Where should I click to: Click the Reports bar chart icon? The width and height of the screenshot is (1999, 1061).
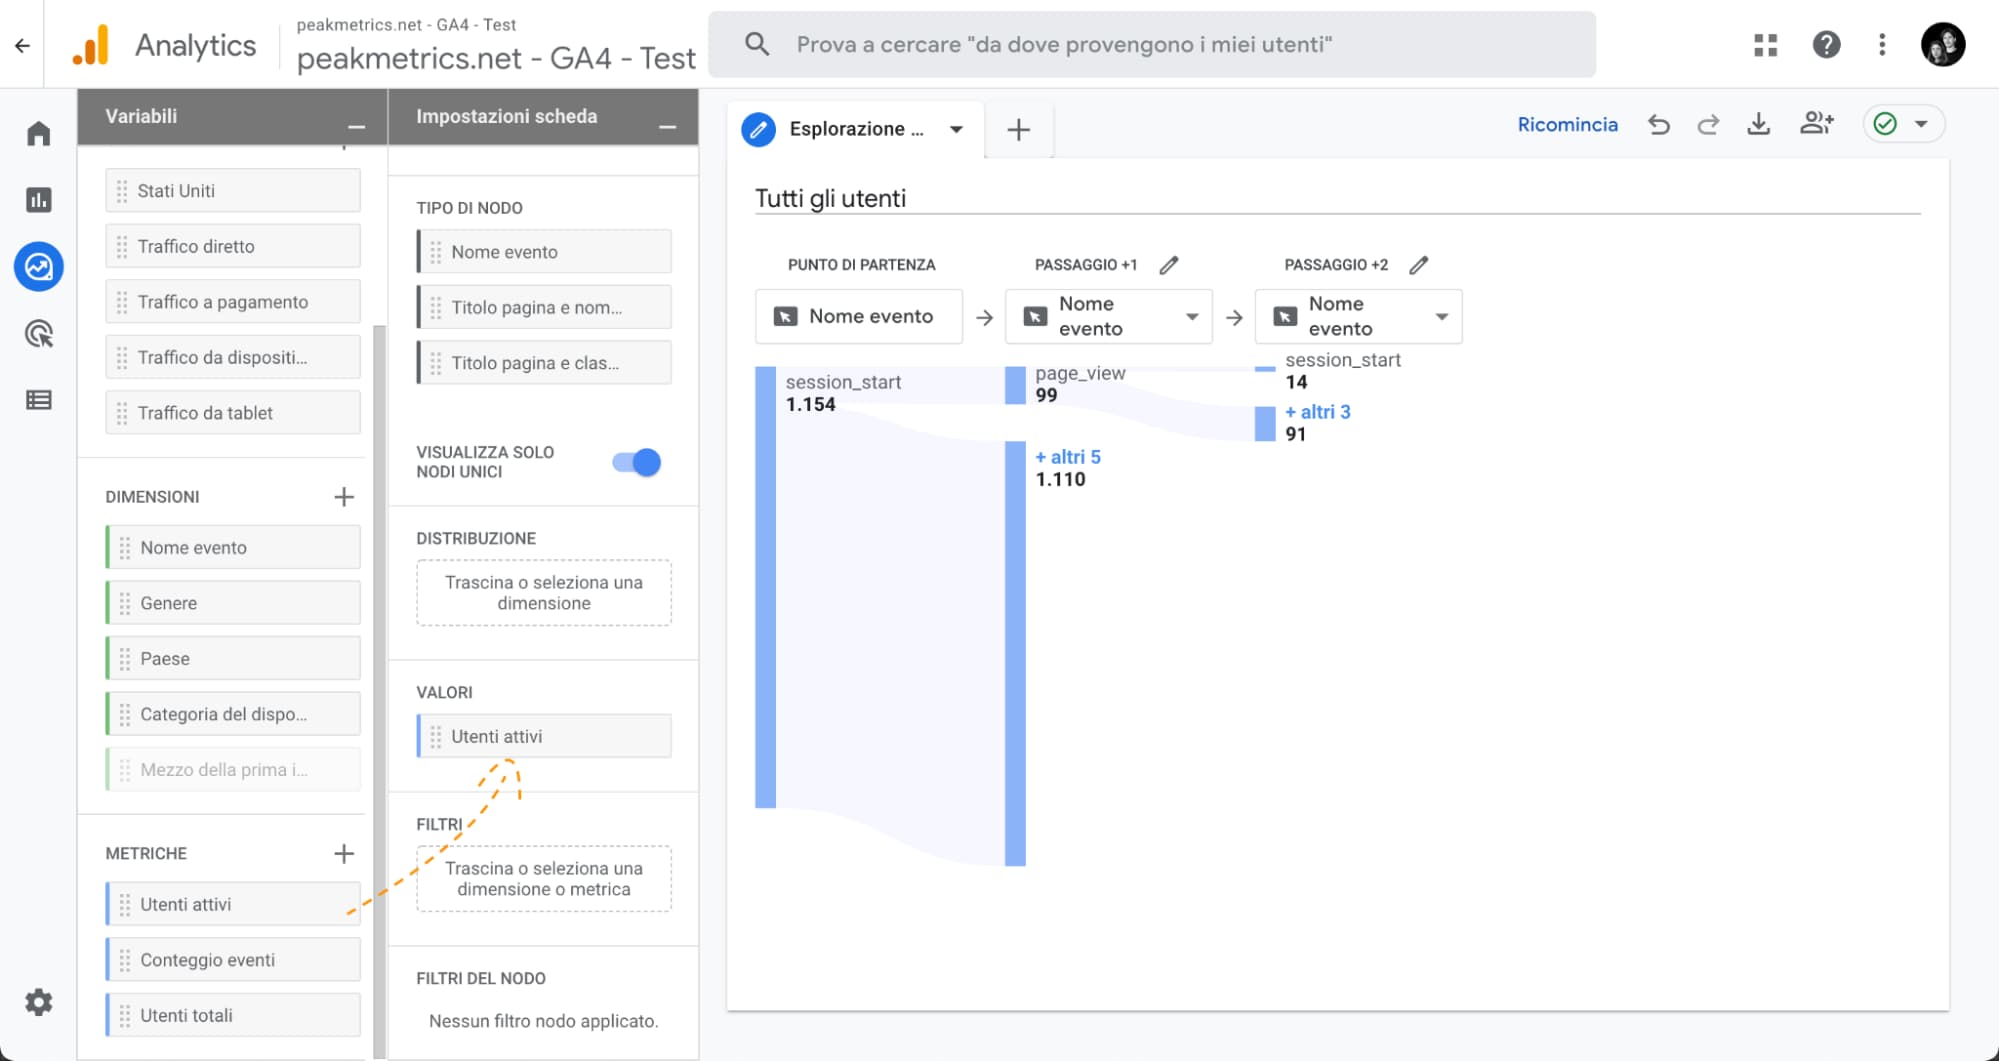(x=39, y=200)
